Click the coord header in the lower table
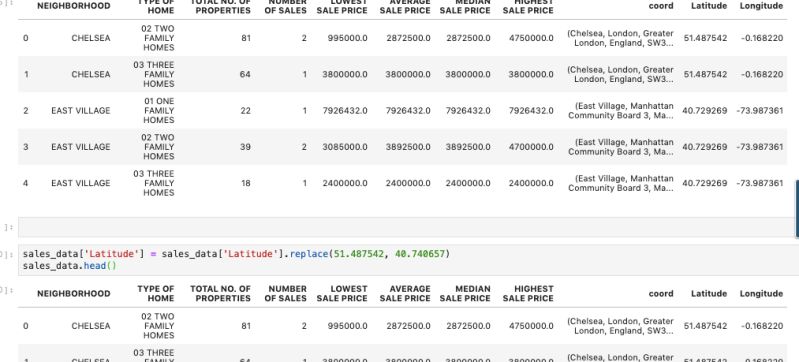The width and height of the screenshot is (799, 362). (x=661, y=294)
